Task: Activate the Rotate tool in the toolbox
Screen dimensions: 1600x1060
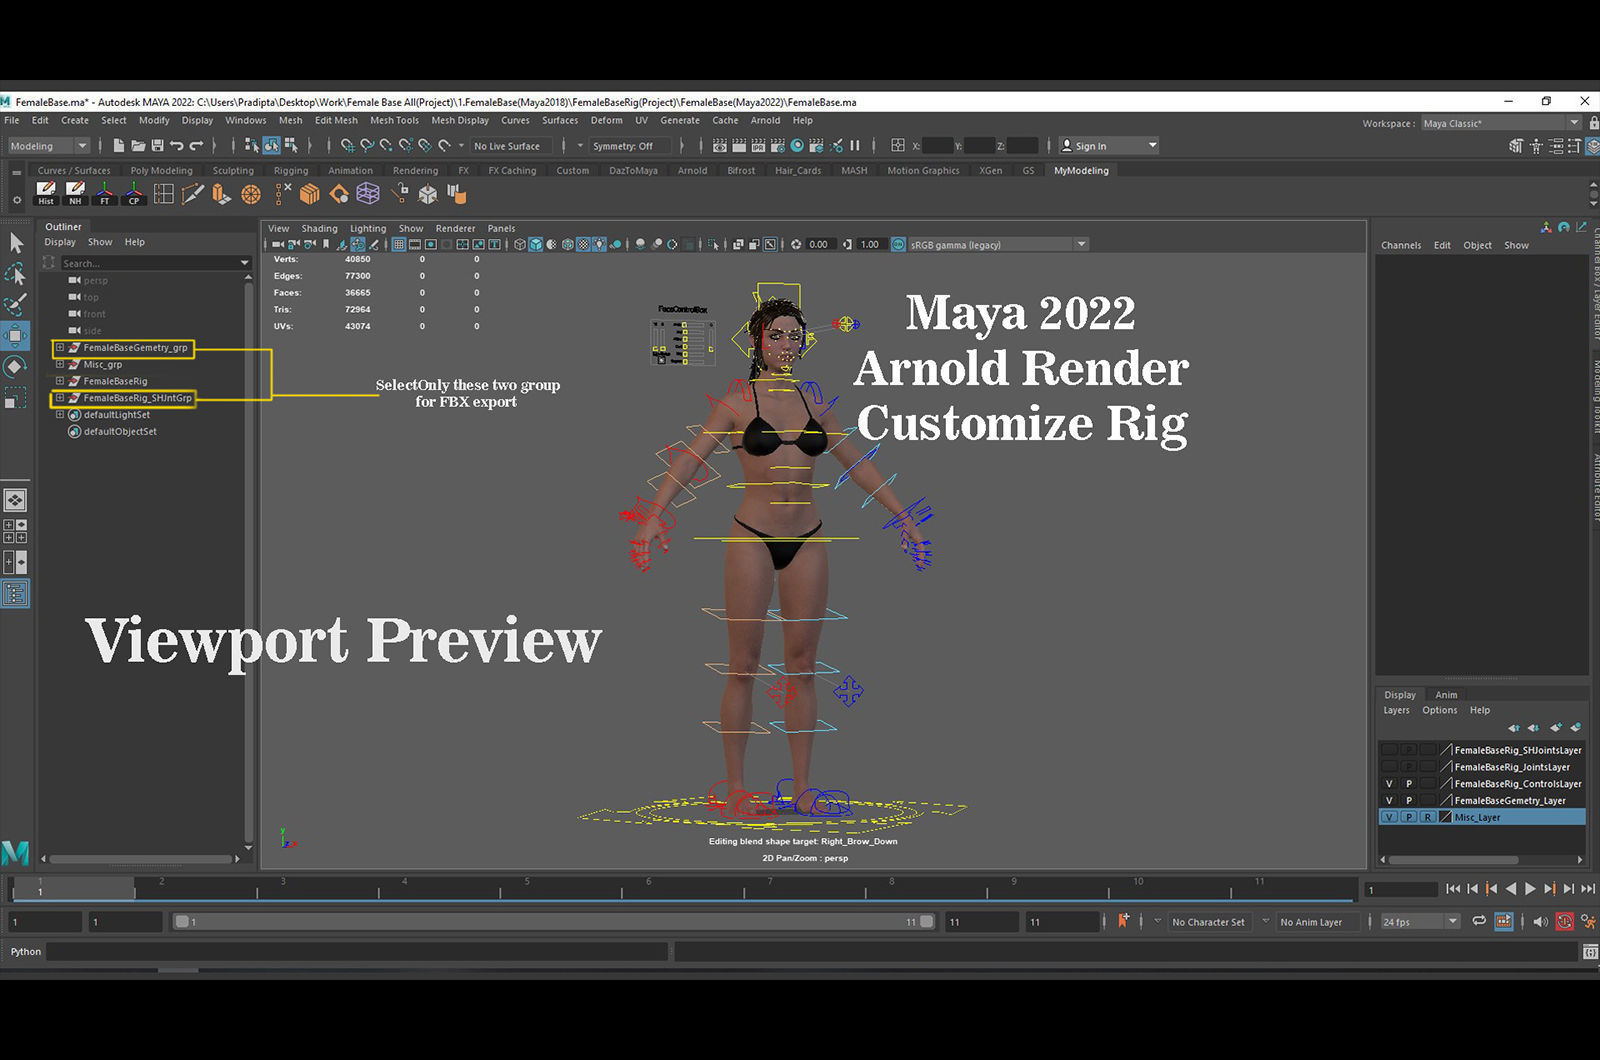Action: (x=15, y=366)
